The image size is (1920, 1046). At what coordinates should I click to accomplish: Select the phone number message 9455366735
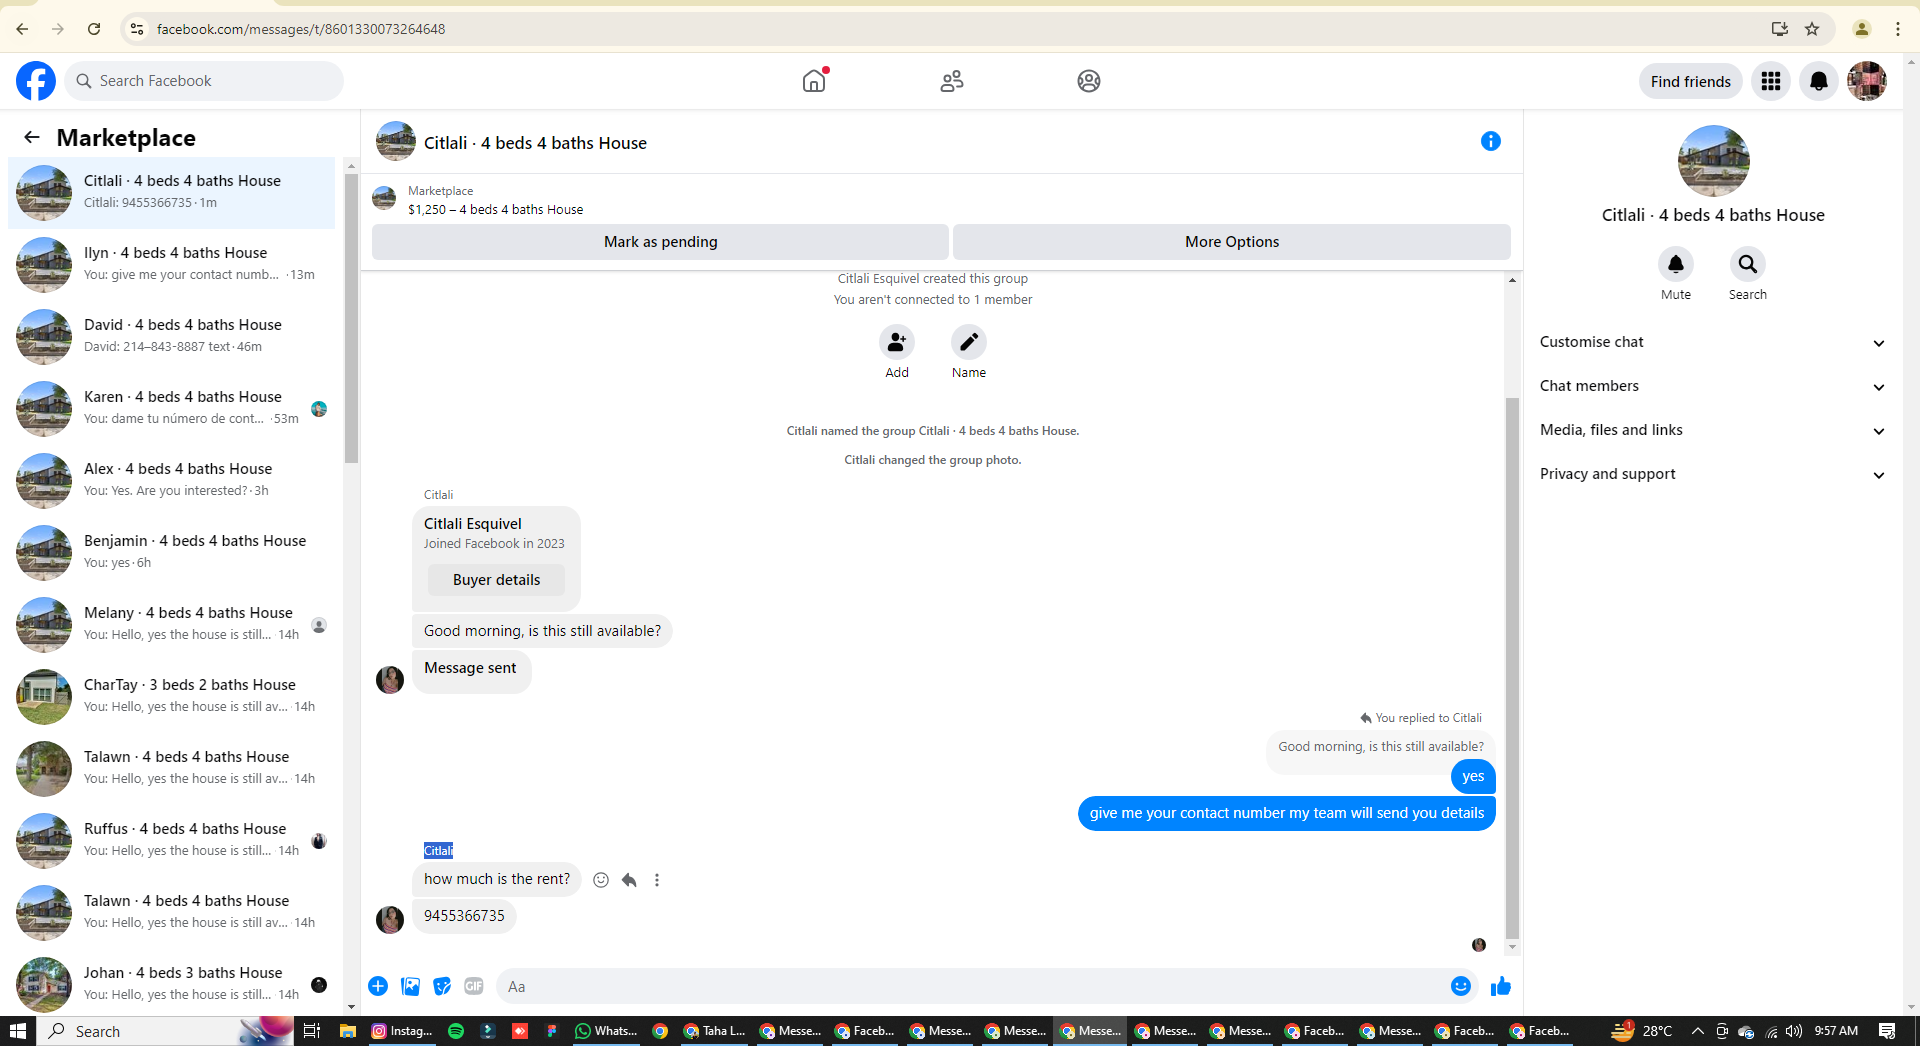pos(464,916)
